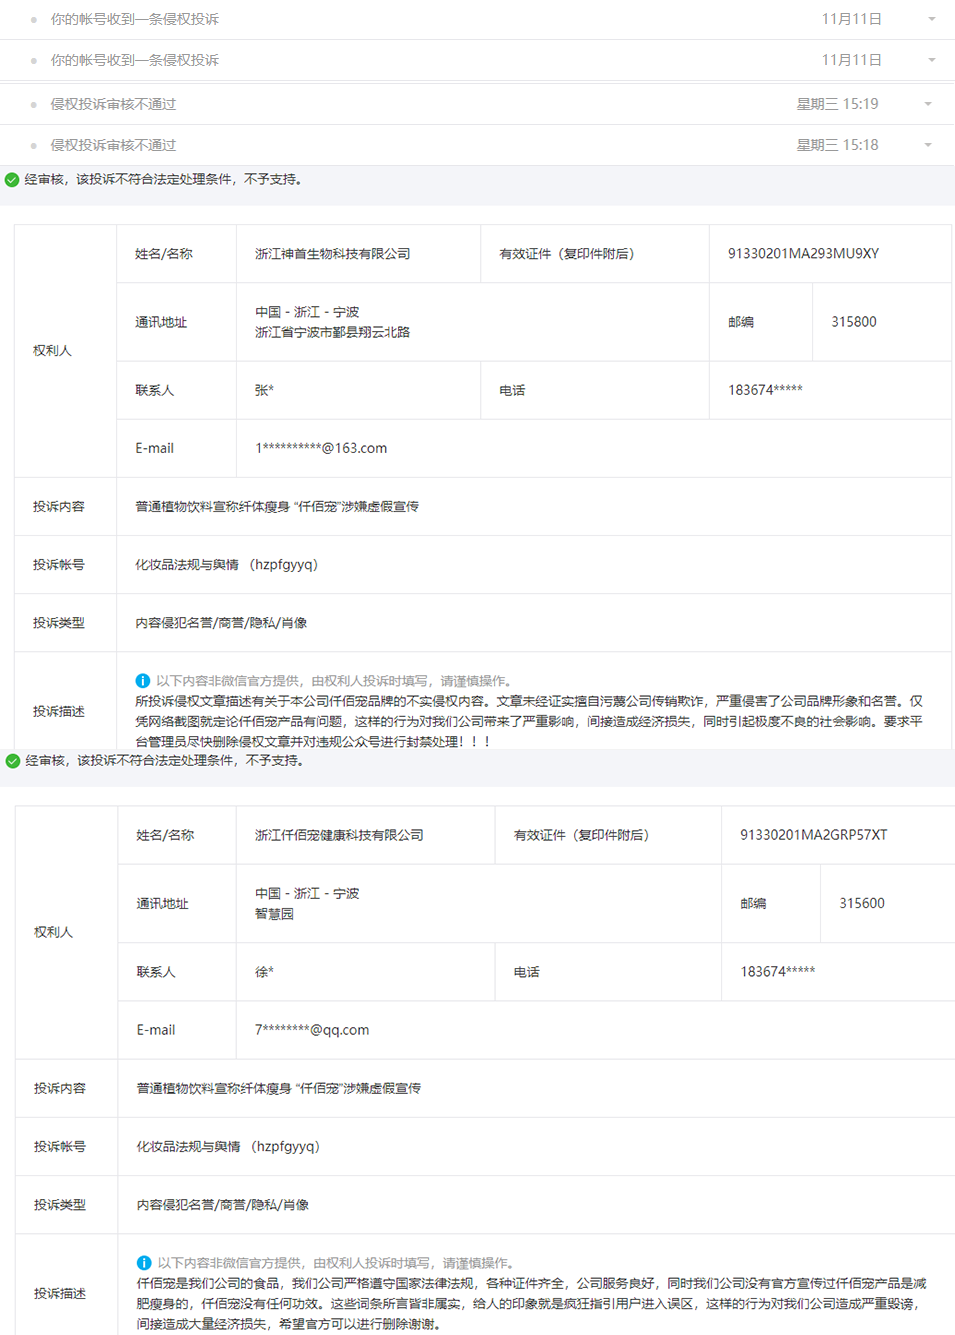Collapse the 星期三 15:18 notification arrow
Viewport: 955px width, 1335px height.
[x=928, y=145]
